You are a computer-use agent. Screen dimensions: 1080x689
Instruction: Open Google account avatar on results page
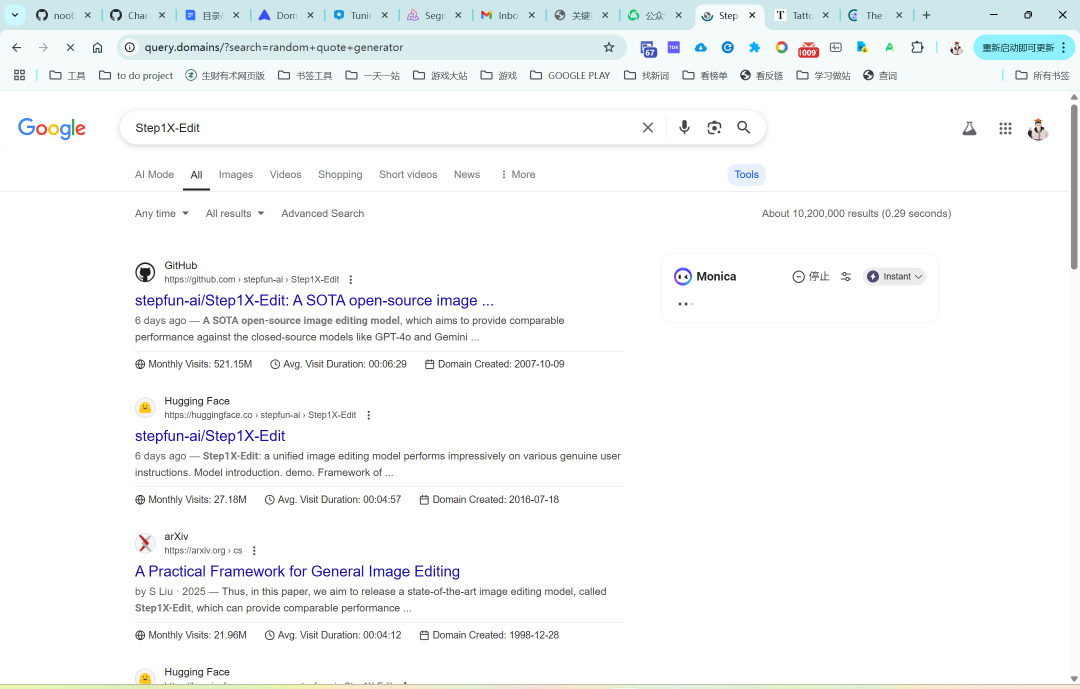click(x=1038, y=129)
